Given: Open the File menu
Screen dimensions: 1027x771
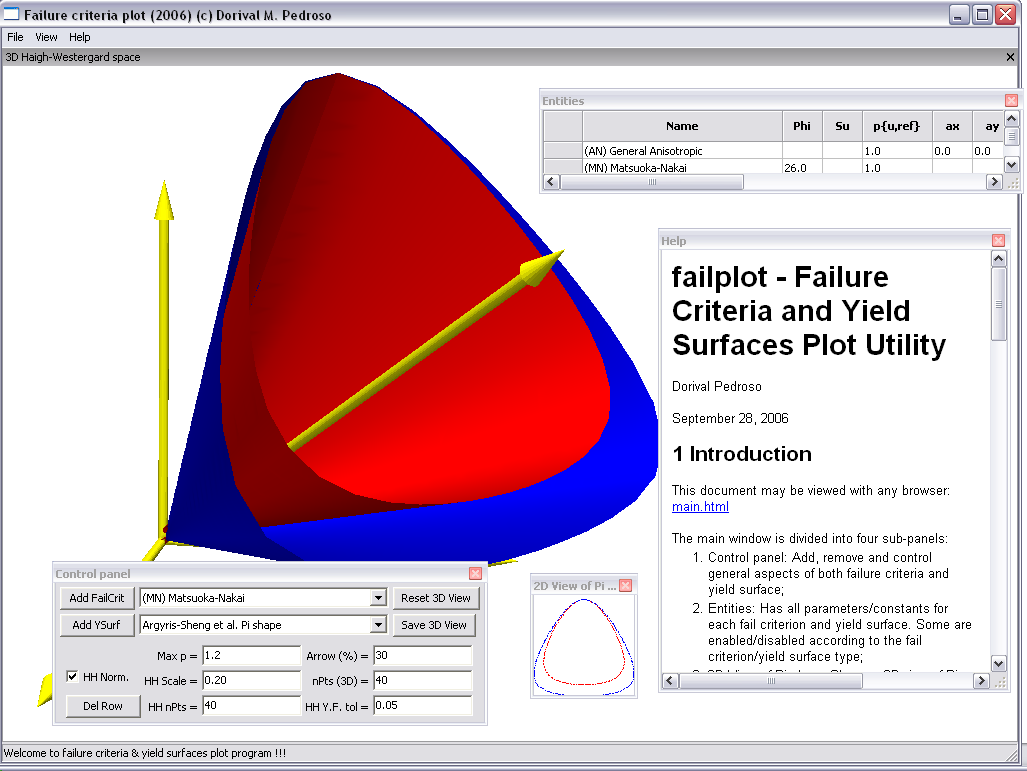Looking at the screenshot, I should coord(15,37).
